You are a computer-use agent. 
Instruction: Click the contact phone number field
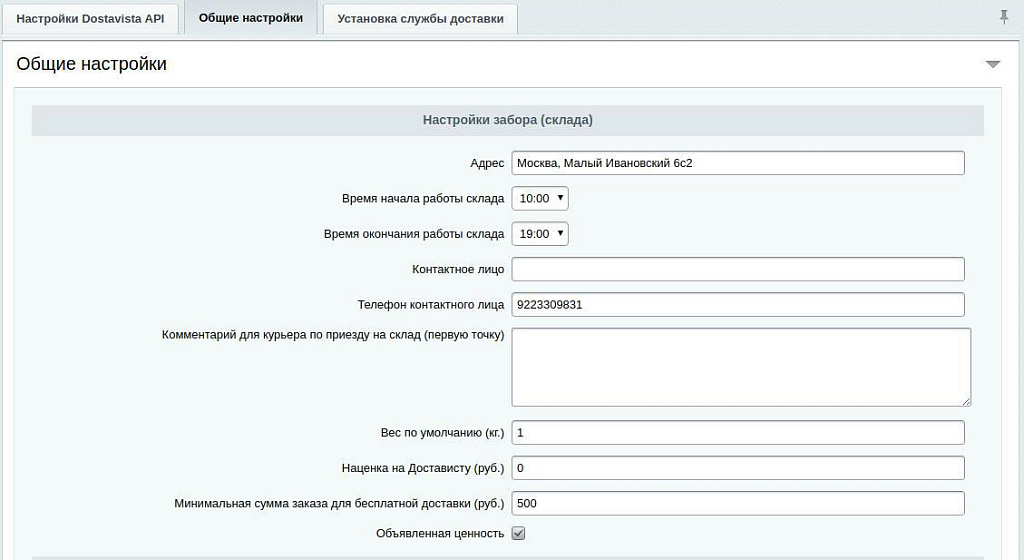tap(737, 305)
